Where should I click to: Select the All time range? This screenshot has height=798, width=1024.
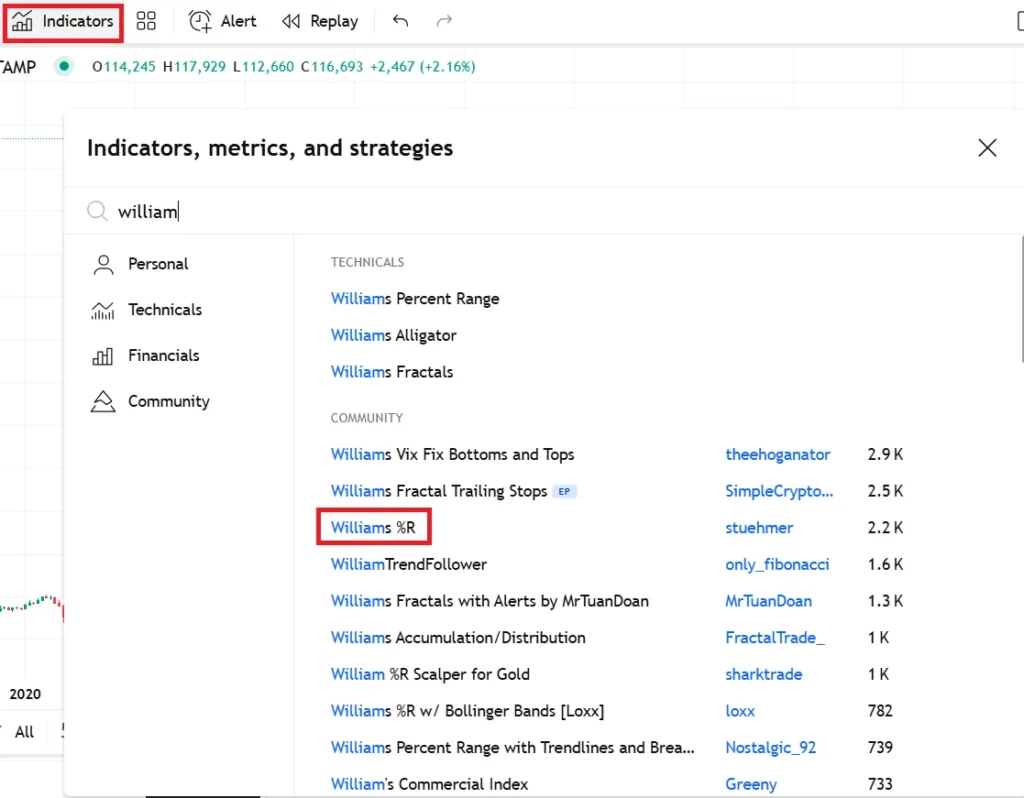(x=24, y=731)
